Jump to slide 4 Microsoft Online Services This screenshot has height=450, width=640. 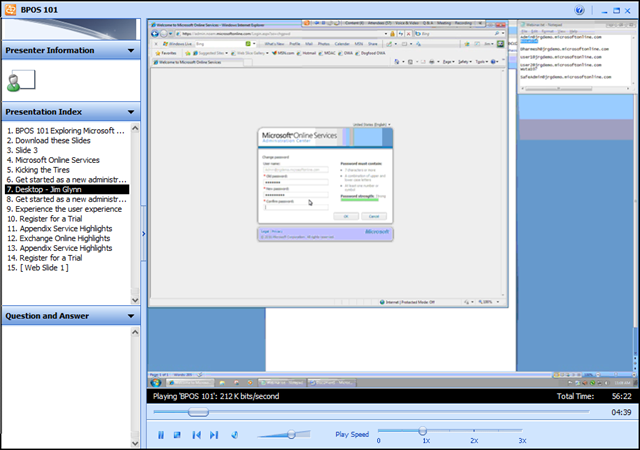[x=54, y=160]
